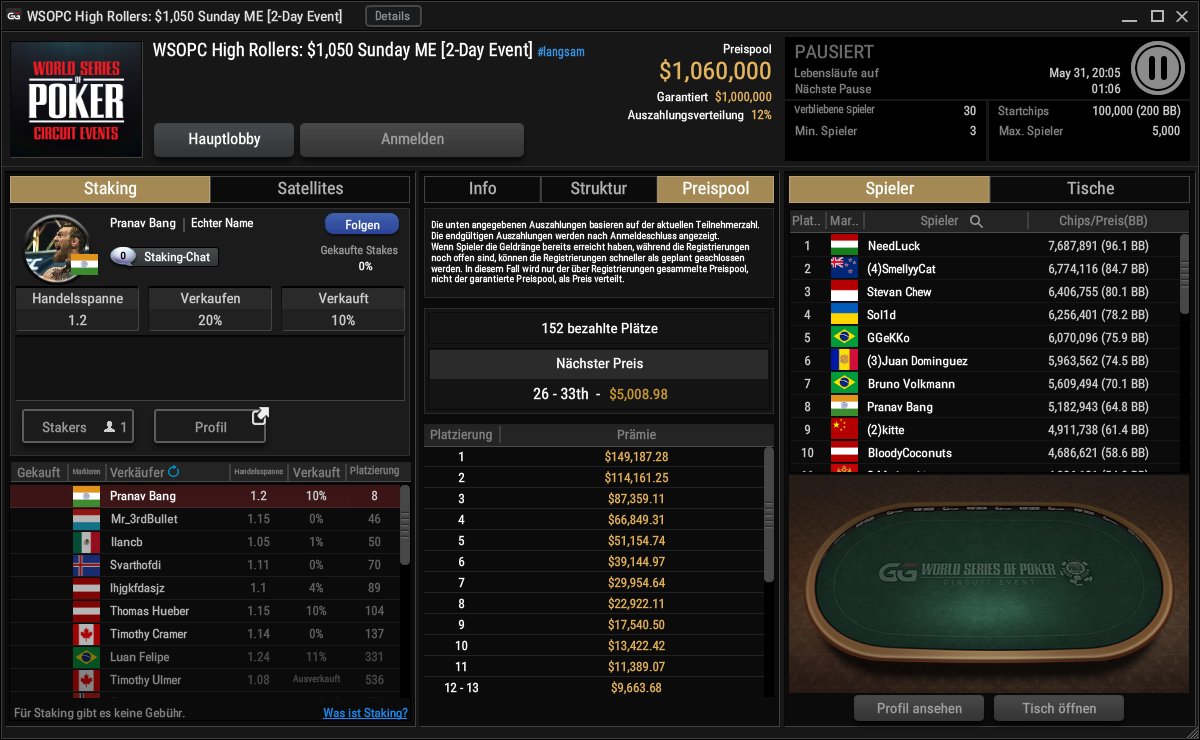
Task: Open the Hauptlobby
Action: [224, 140]
